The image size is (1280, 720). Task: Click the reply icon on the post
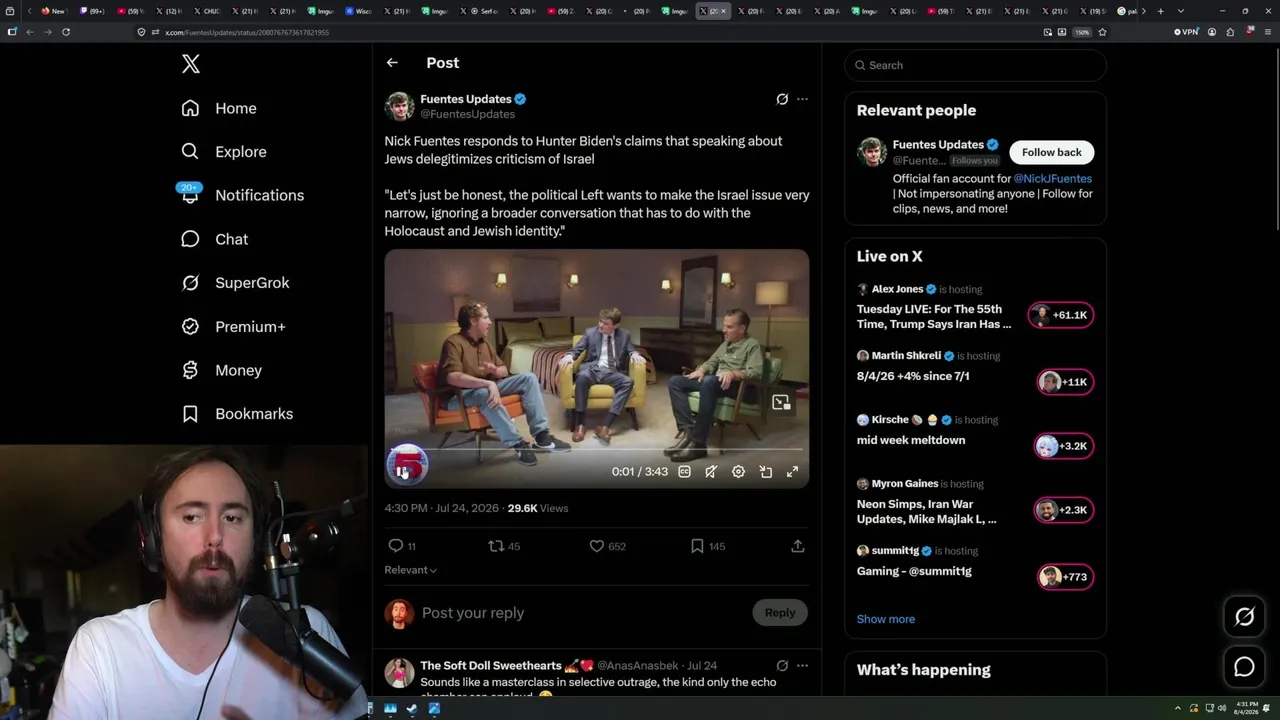396,546
